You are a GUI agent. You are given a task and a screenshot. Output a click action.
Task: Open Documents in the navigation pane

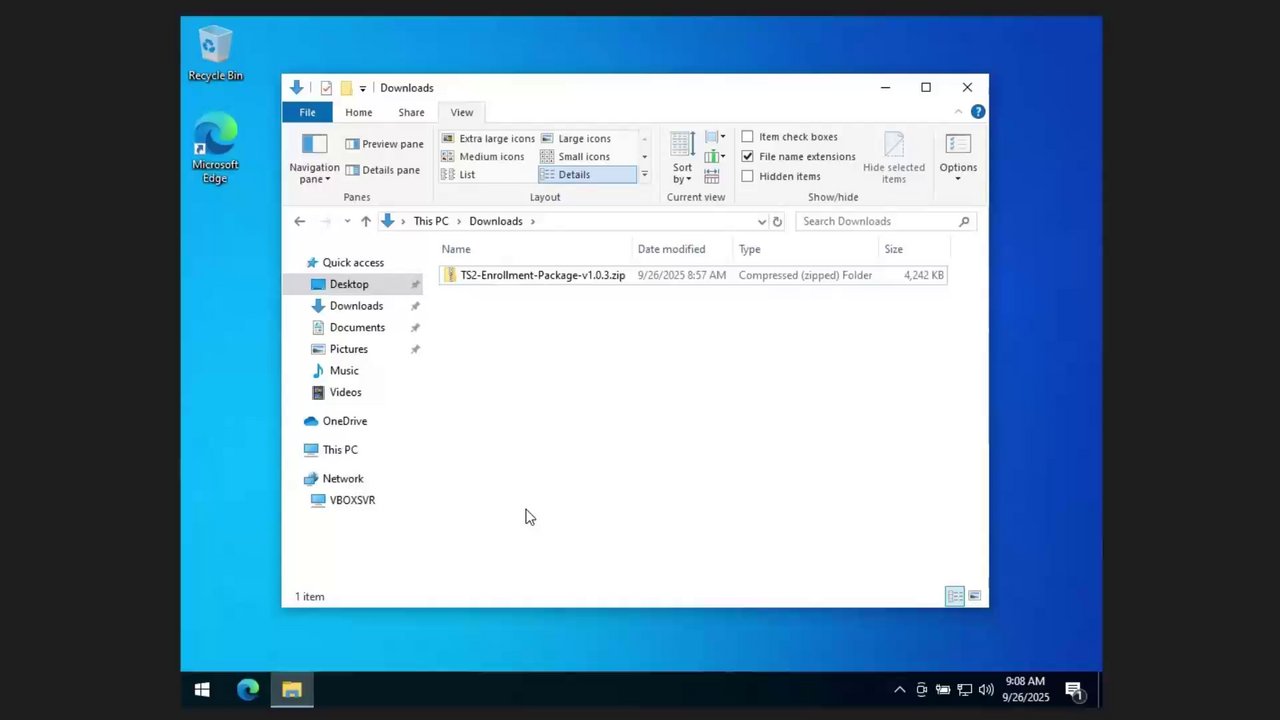(357, 328)
